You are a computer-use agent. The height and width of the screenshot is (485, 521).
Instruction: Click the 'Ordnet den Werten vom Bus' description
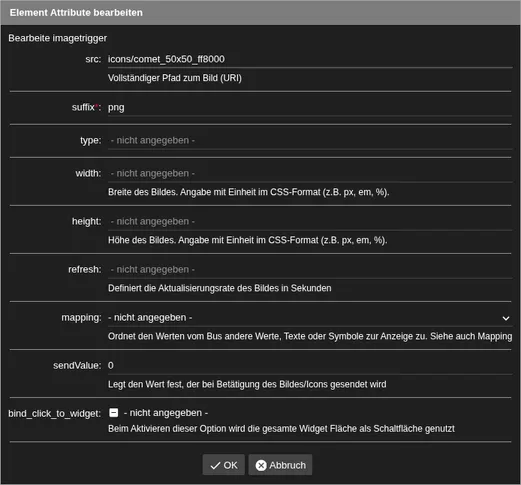[310, 336]
